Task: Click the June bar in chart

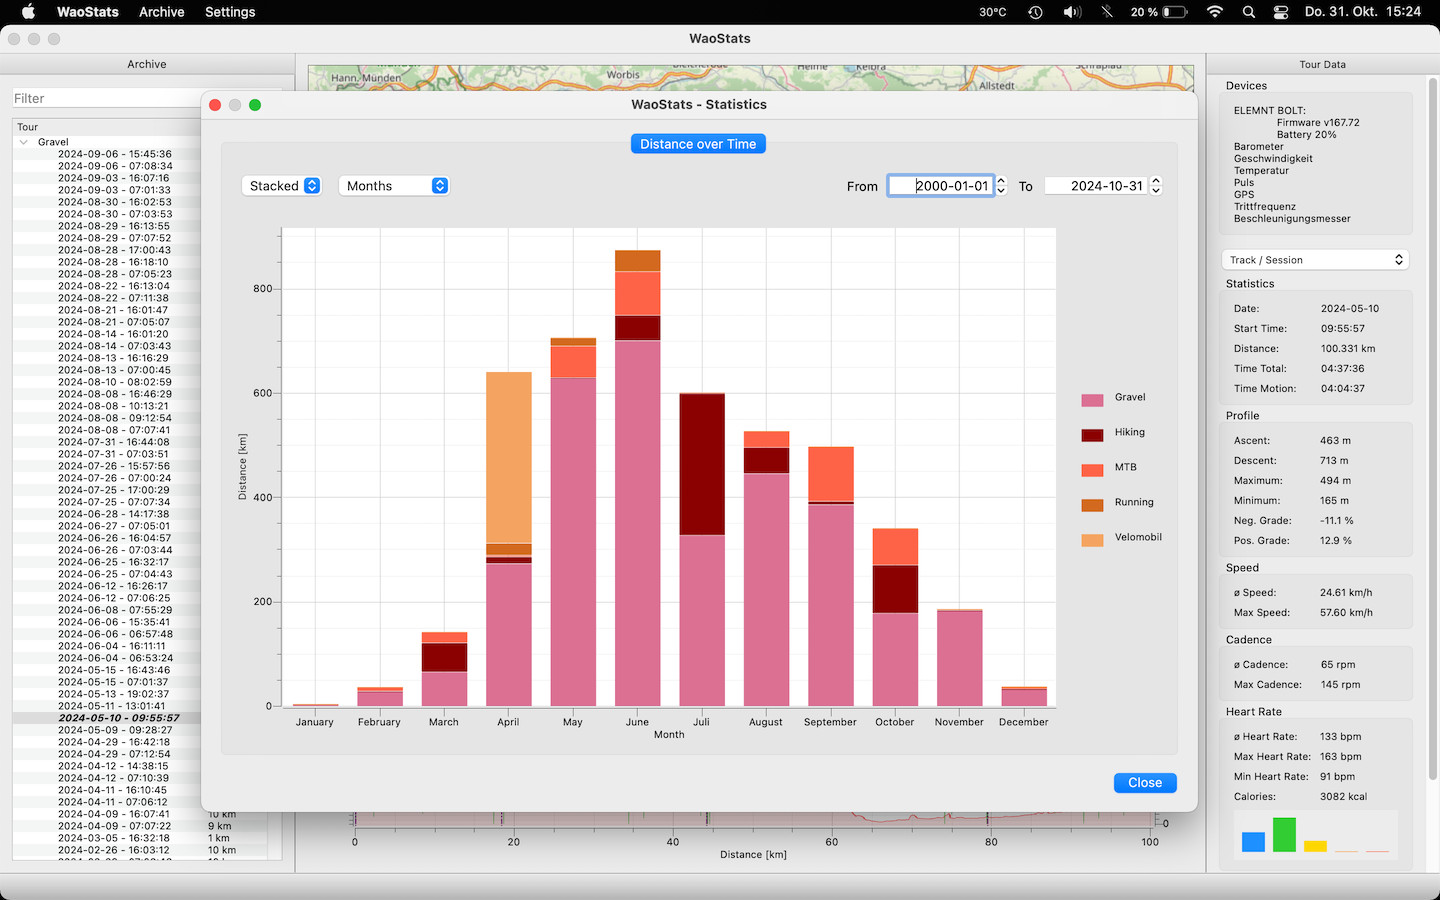Action: 637,478
